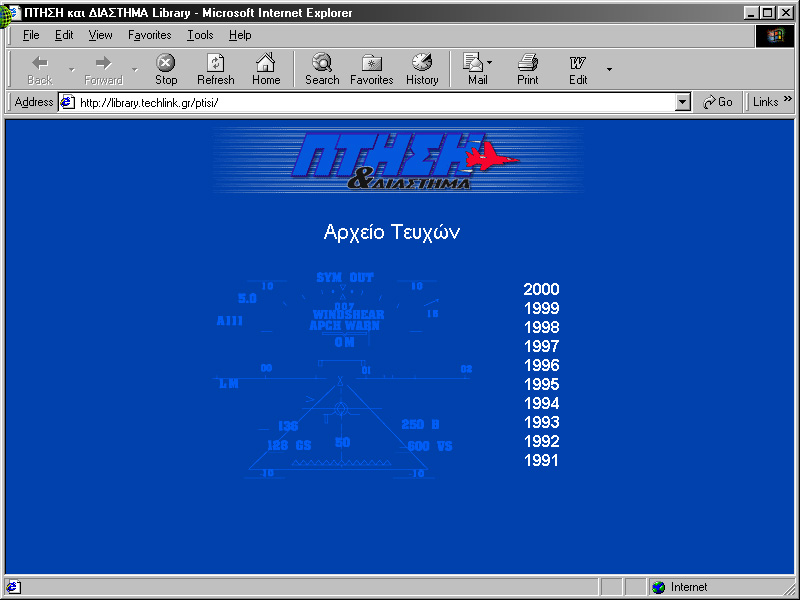Open the Help menu

pos(240,35)
